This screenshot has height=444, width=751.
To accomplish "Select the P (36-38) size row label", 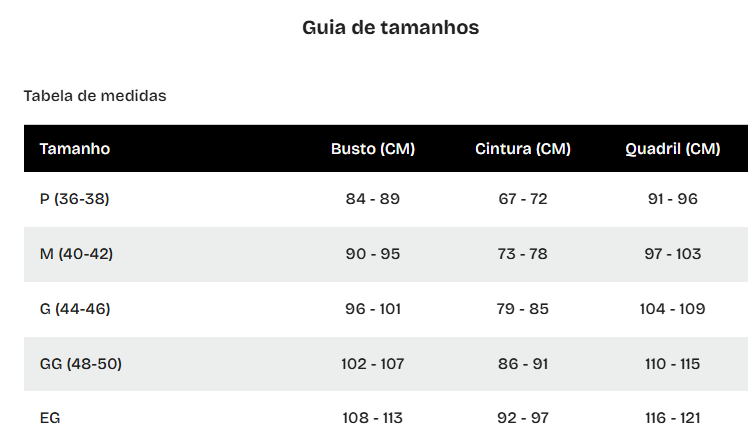I will click(x=75, y=199).
